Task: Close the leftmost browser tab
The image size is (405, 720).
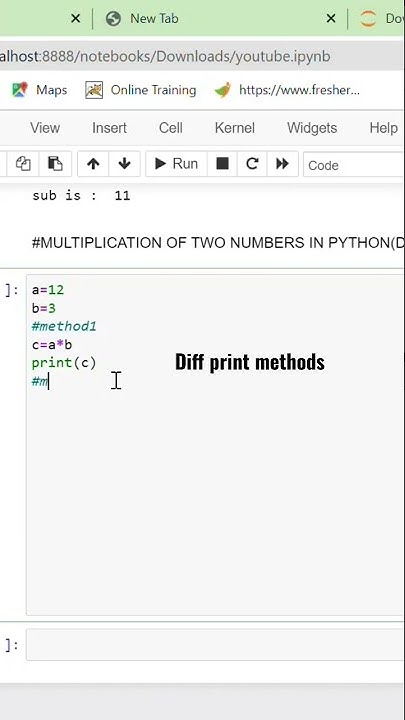Action: tap(76, 18)
